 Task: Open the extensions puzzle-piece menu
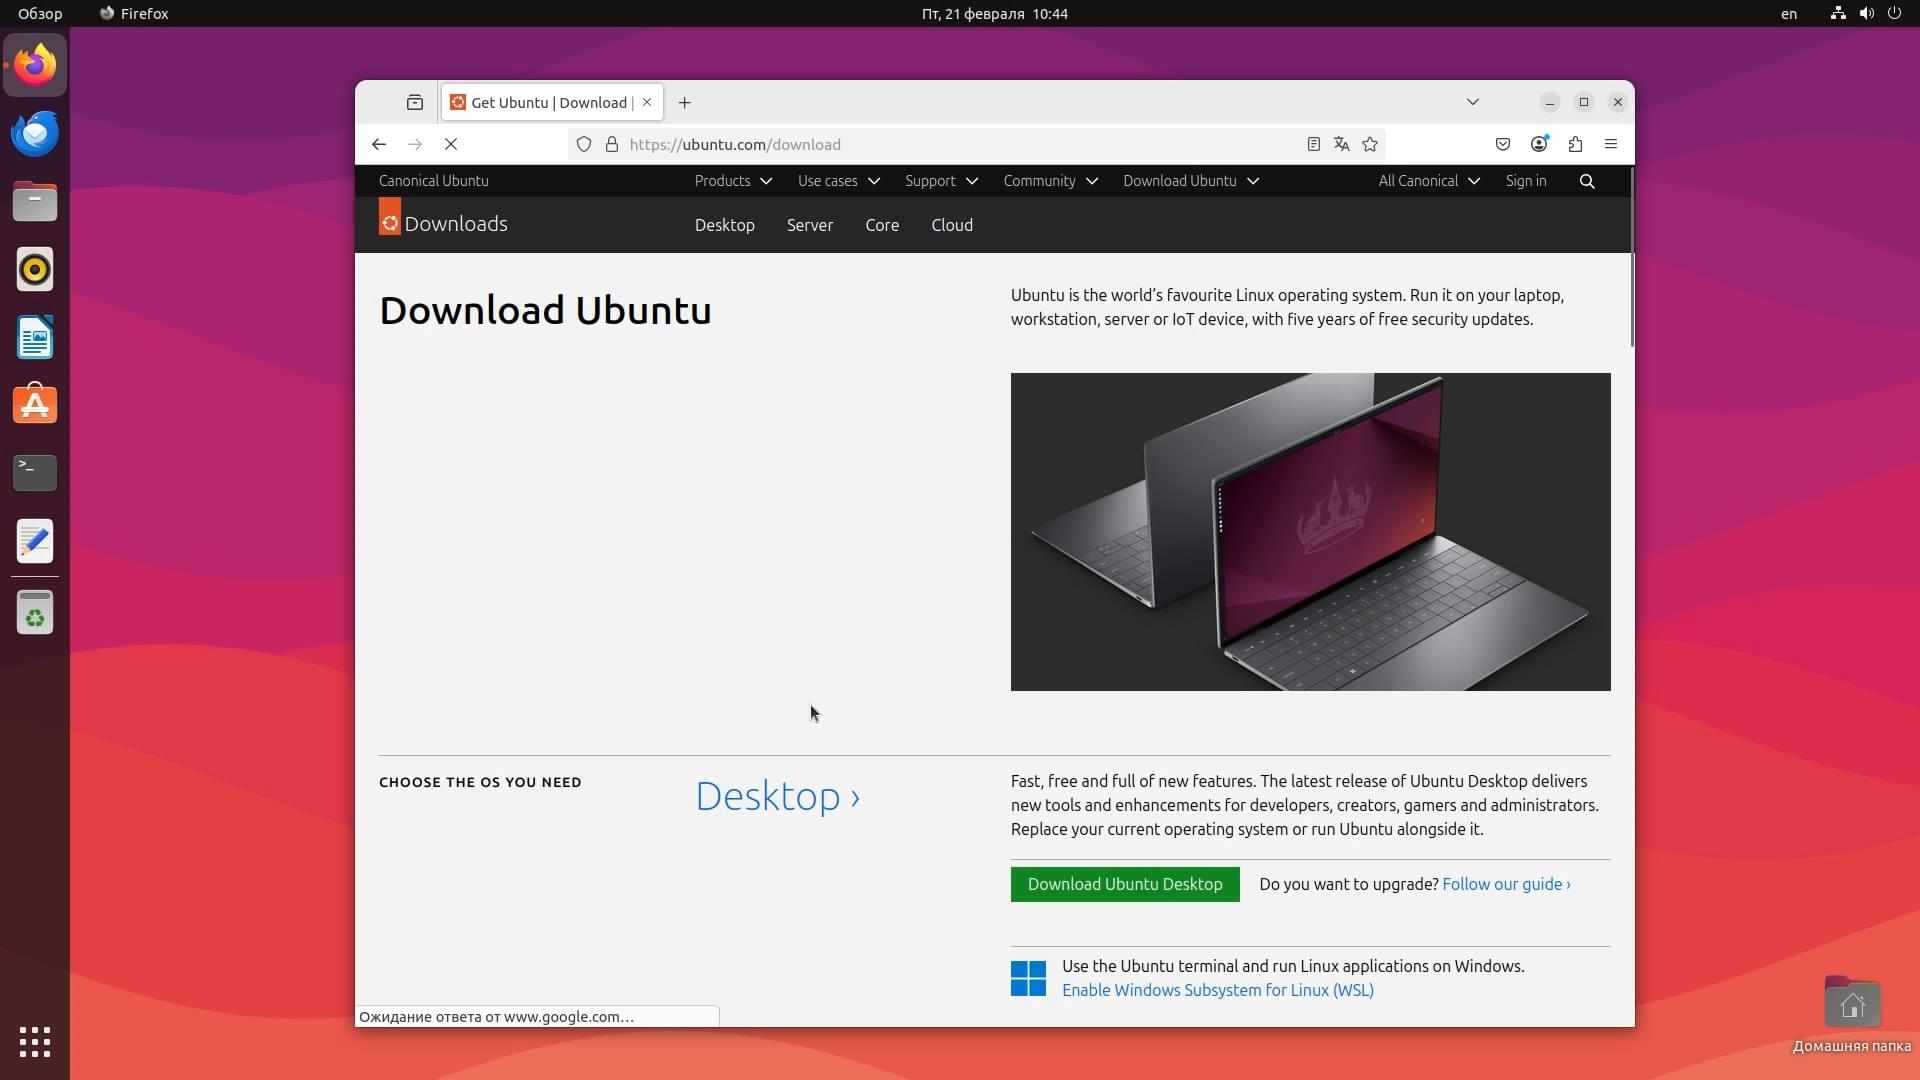click(x=1575, y=144)
